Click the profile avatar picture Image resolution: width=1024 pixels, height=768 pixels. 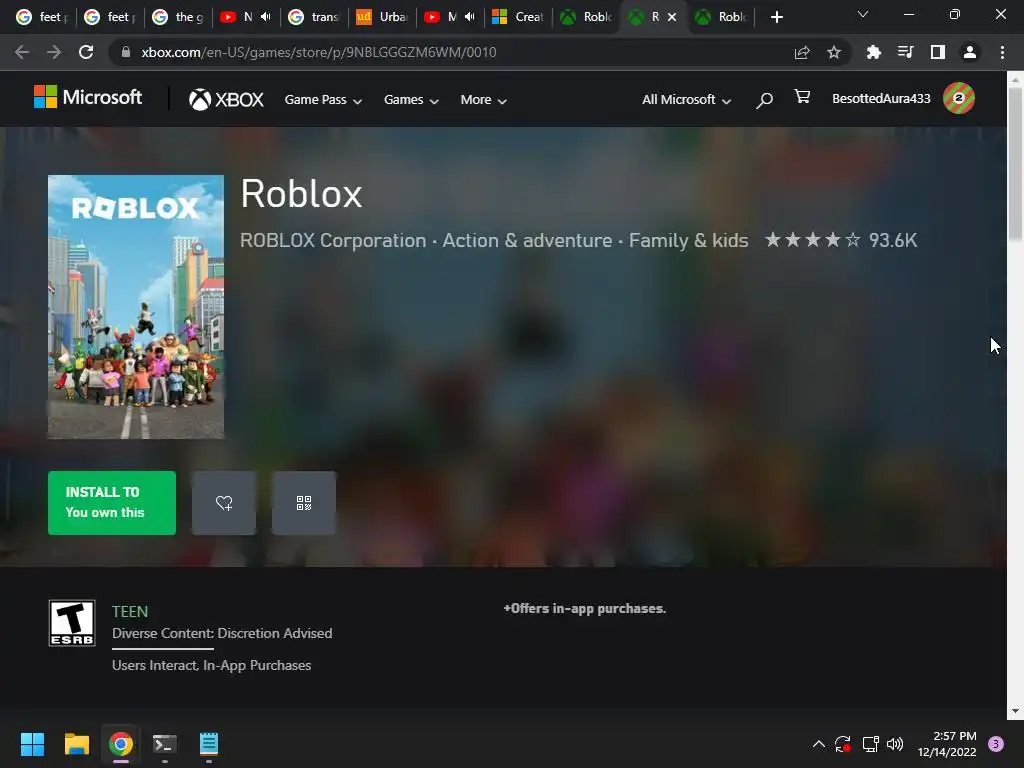pyautogui.click(x=959, y=99)
